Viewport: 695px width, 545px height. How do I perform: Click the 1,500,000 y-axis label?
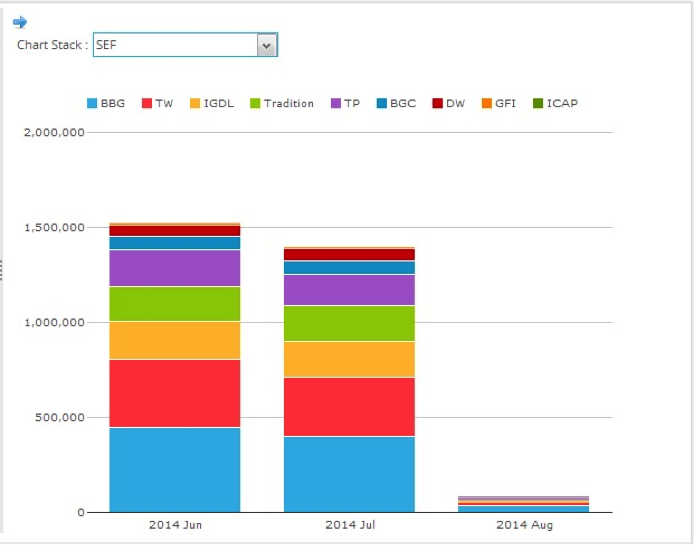(x=54, y=228)
